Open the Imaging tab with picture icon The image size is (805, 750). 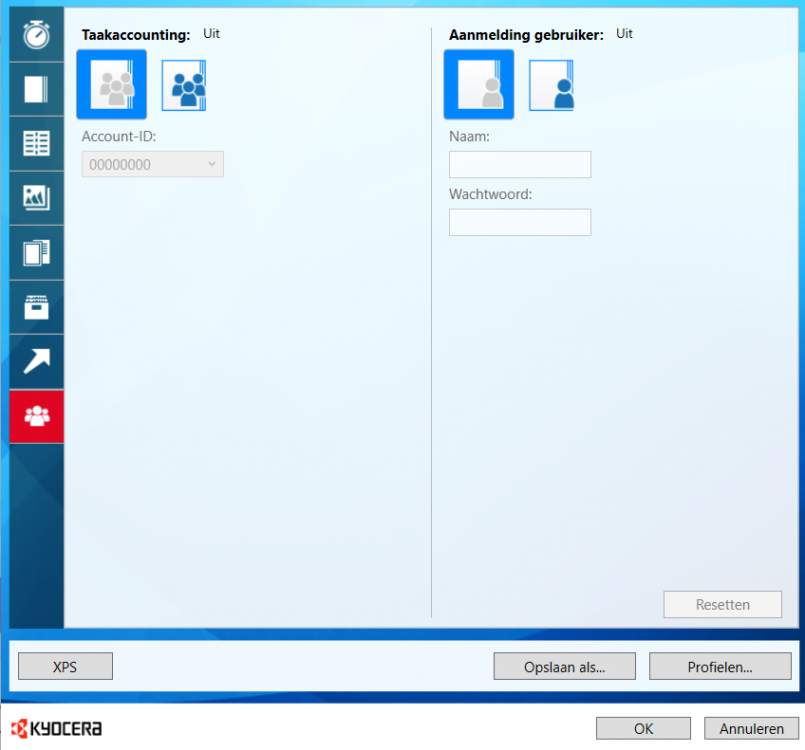coord(36,198)
